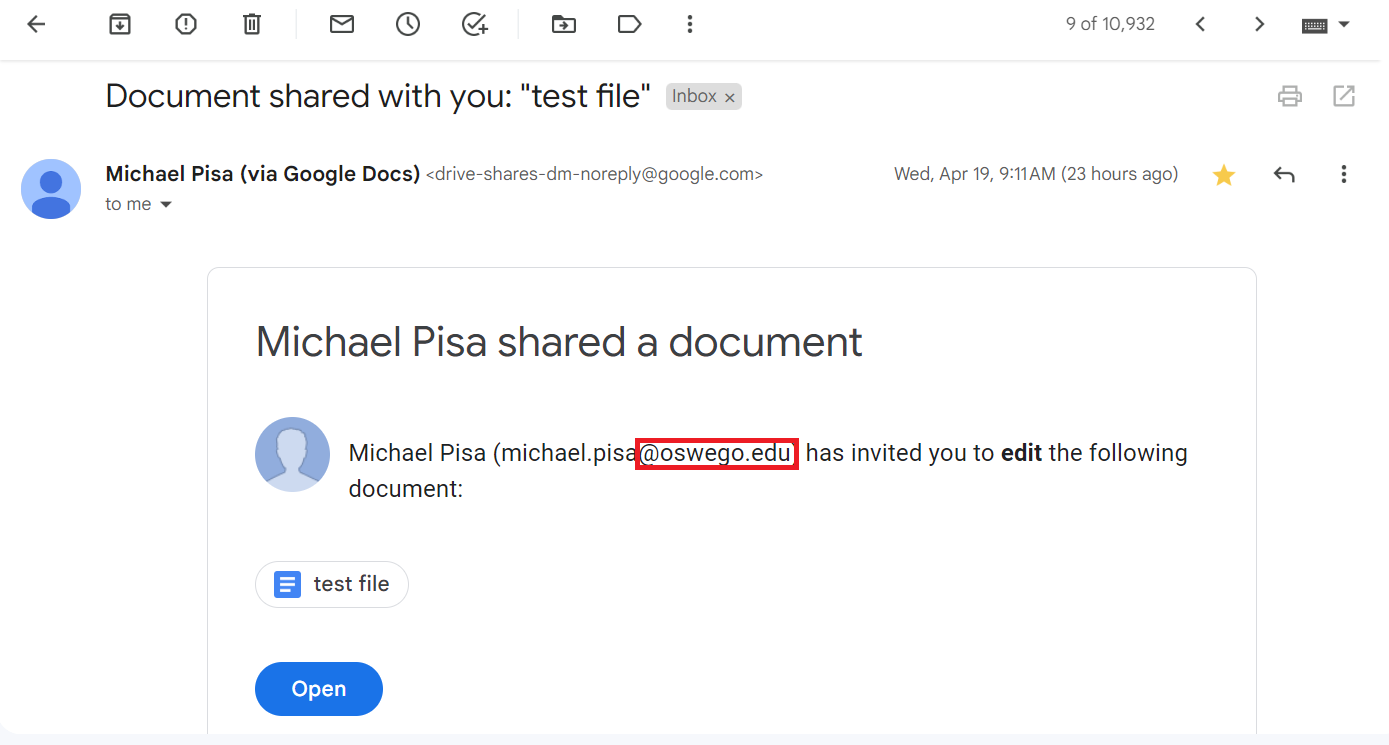Screen dimensions: 1389x745
Task: Click Michael Pisa's avatar inside the card
Action: (293, 454)
